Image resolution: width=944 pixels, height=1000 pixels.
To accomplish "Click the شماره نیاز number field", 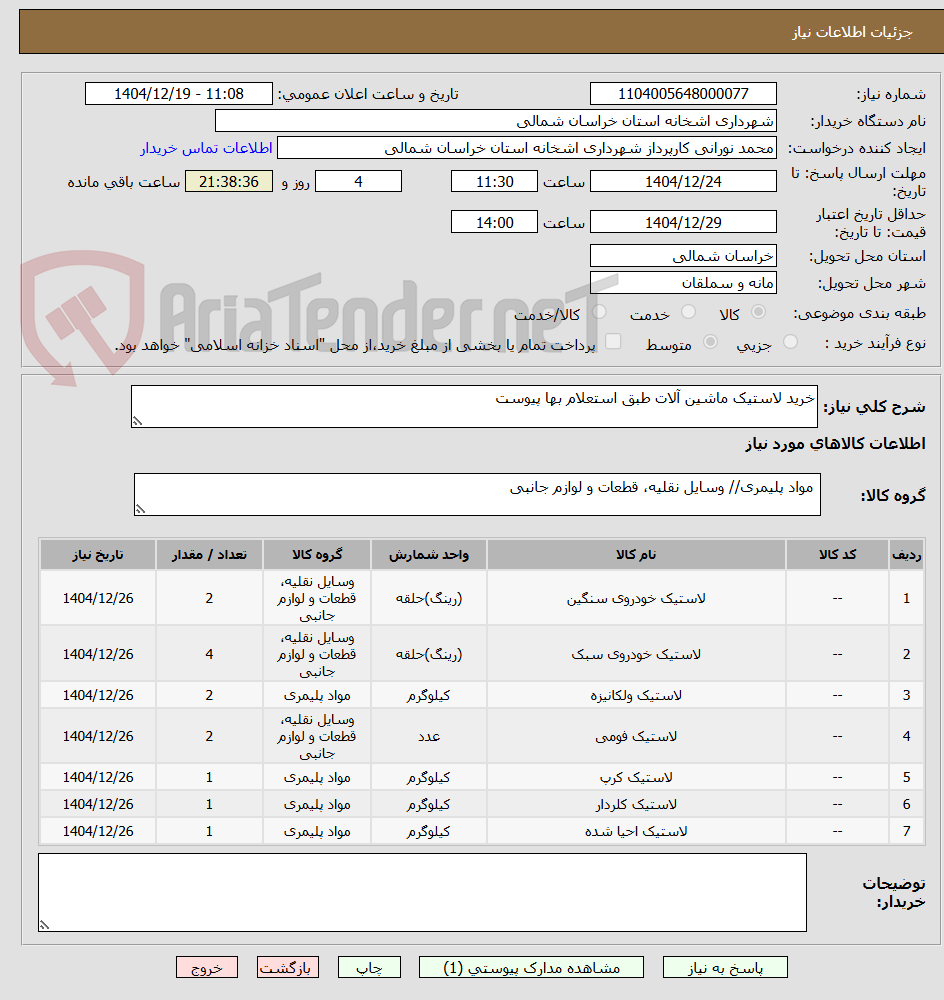I will pyautogui.click(x=683, y=94).
